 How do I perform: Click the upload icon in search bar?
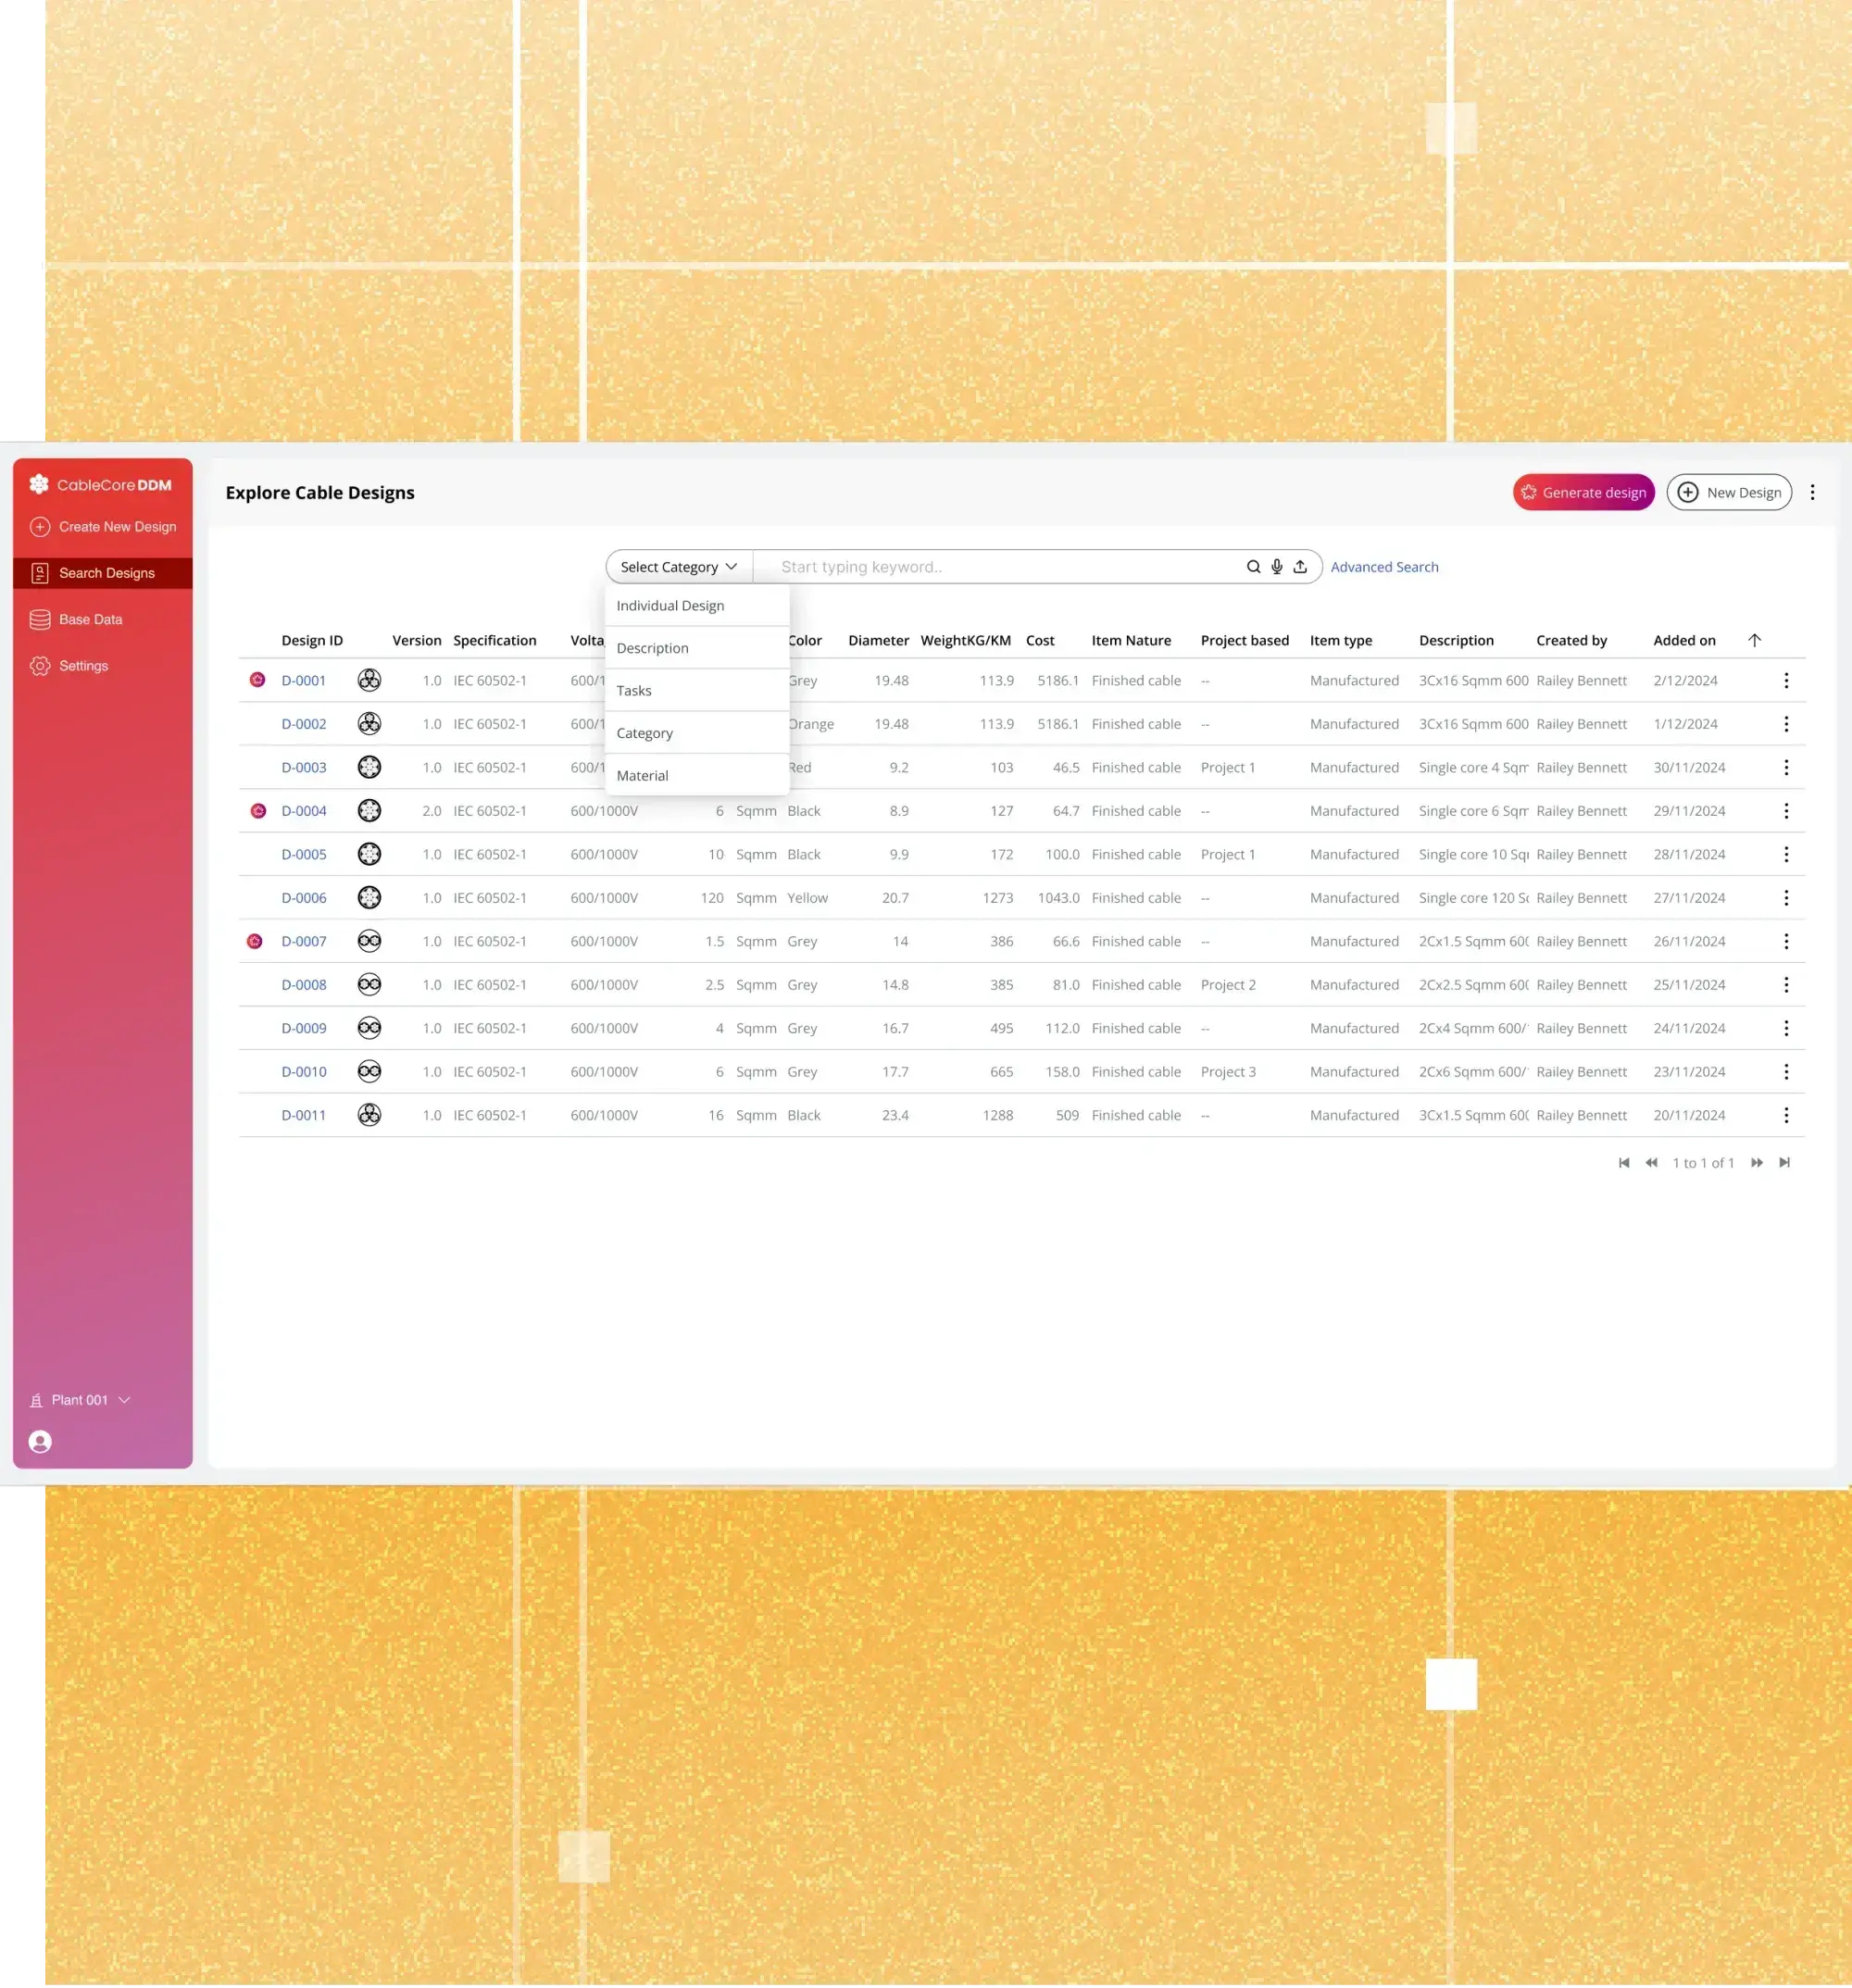coord(1299,567)
